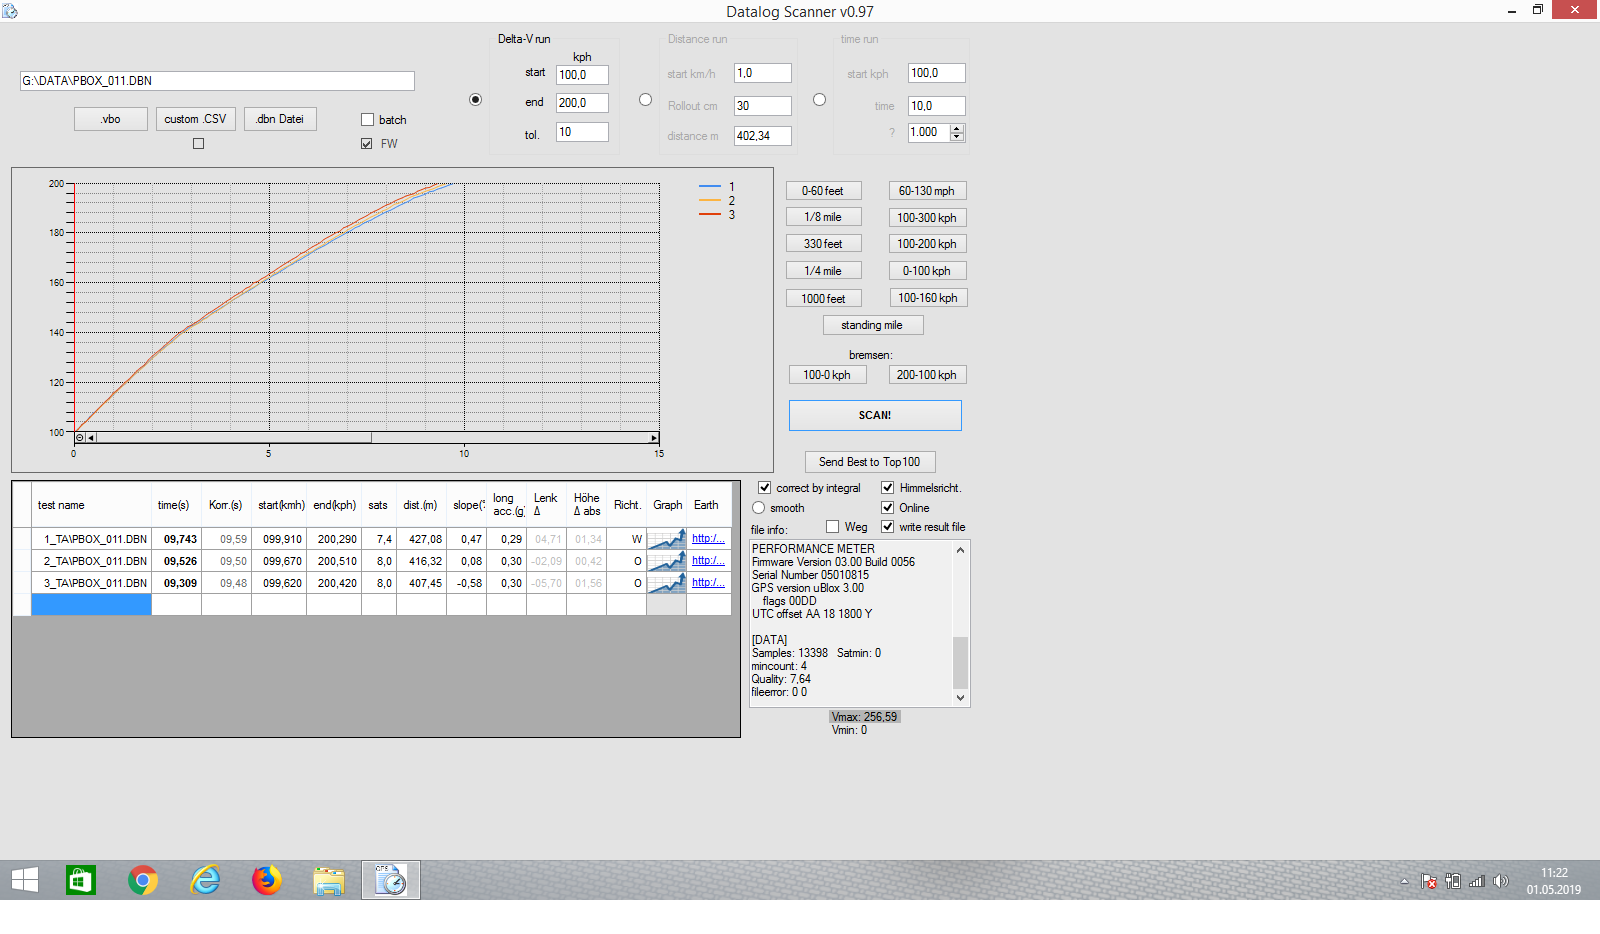Open Earth link for run 2_TA
Screen dimensions: 1600x934
point(708,561)
